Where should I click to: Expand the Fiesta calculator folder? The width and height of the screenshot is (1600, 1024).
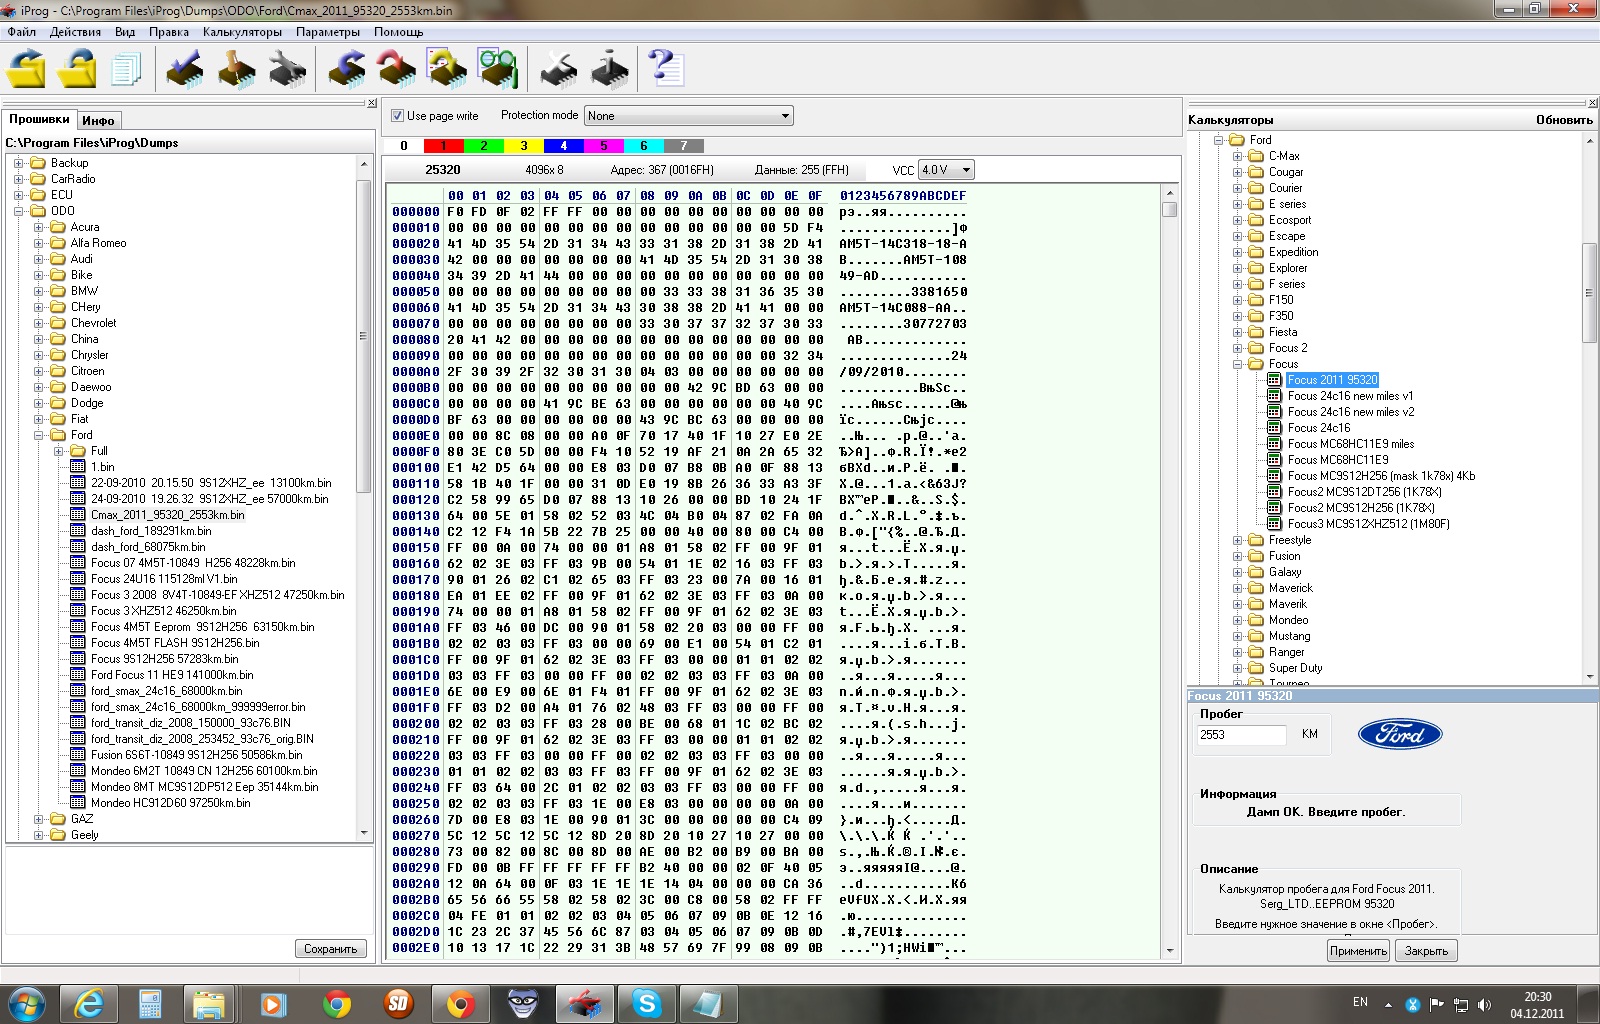point(1238,332)
